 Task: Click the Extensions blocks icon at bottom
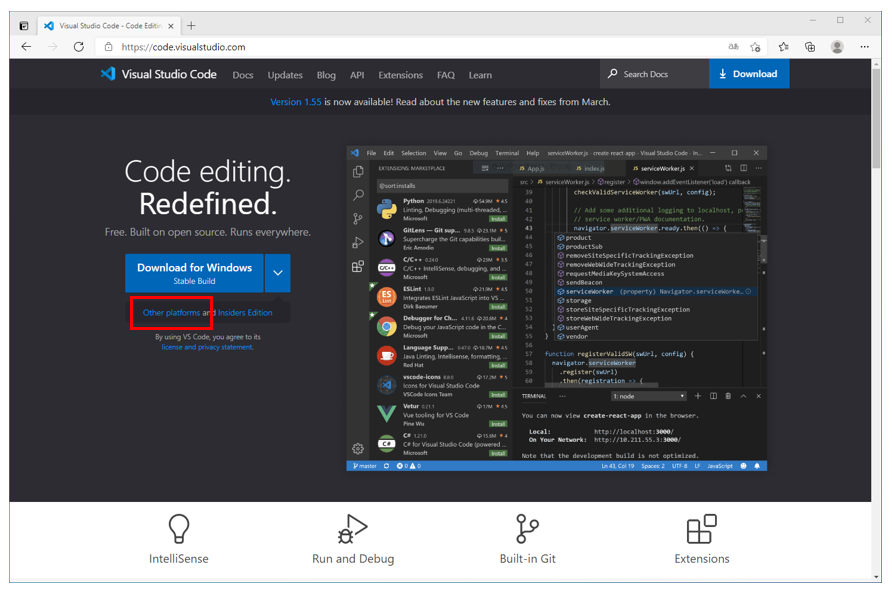(x=702, y=528)
